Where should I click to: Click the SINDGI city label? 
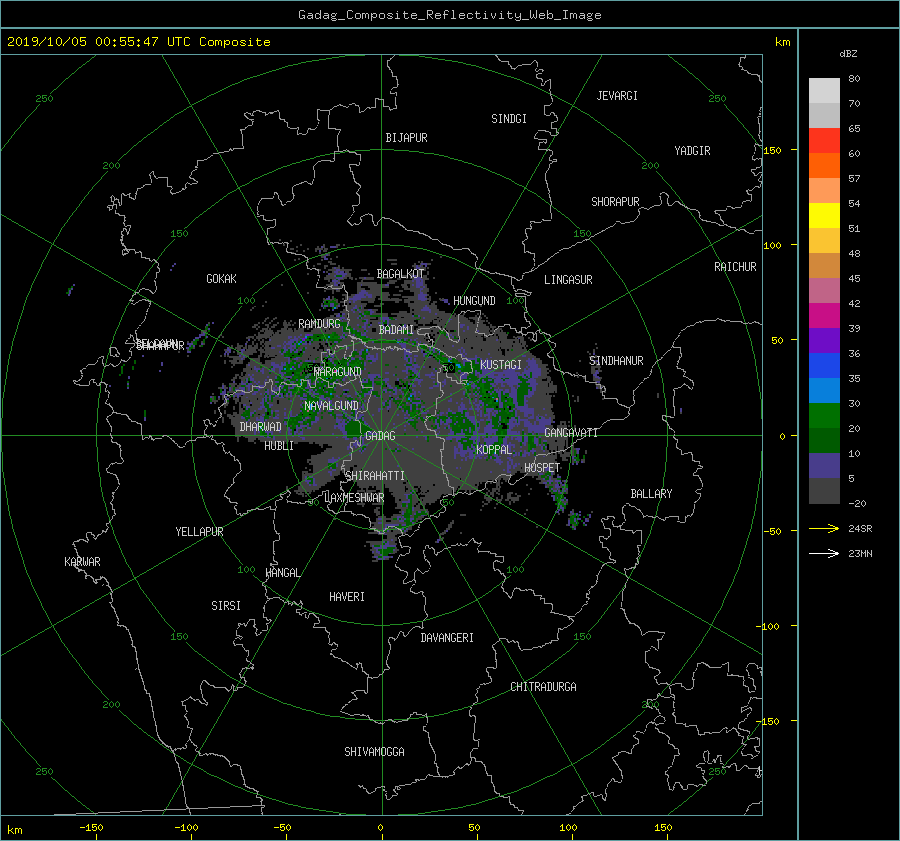(x=509, y=119)
